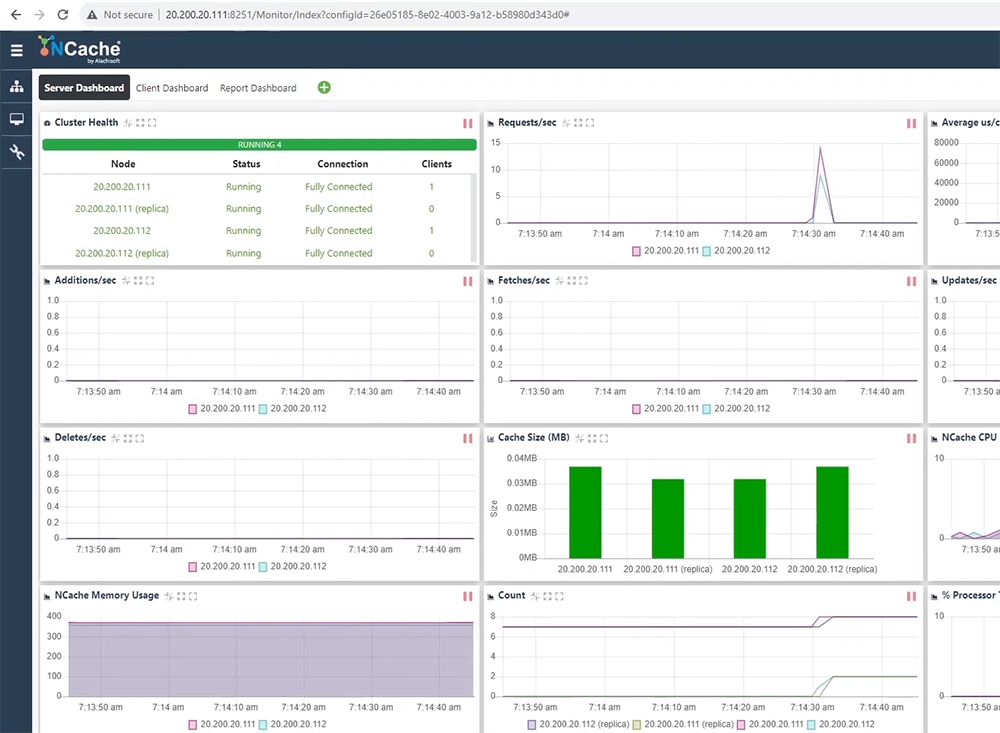Click 20.200.20.112 (replica) swatch in Count legend
Image resolution: width=1000 pixels, height=733 pixels.
[532, 725]
